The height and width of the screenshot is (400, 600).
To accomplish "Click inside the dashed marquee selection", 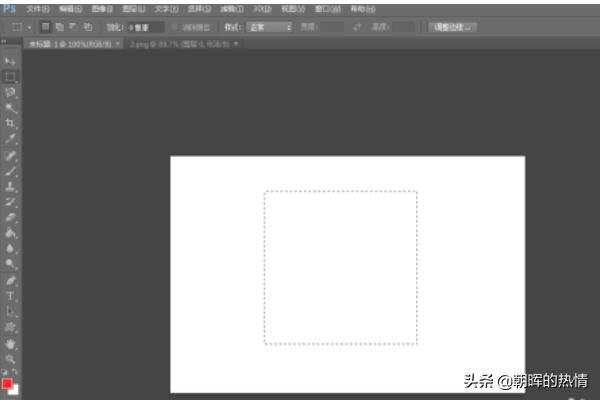I will 341,268.
